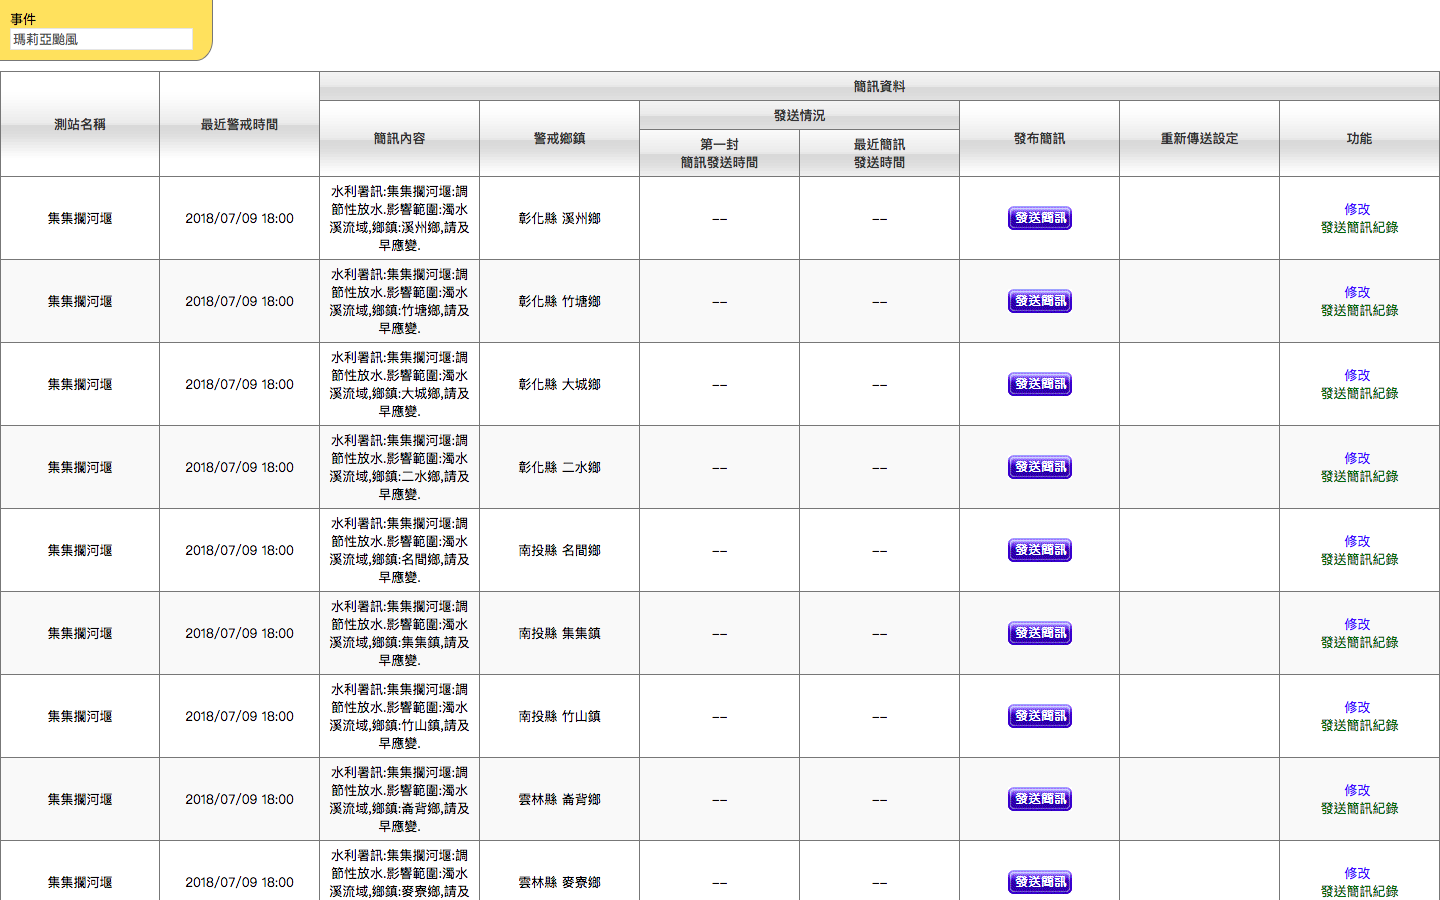View 發送簡訊紀錄 for 崙背鄉 row
Screen dimensions: 1440x900
(1359, 808)
